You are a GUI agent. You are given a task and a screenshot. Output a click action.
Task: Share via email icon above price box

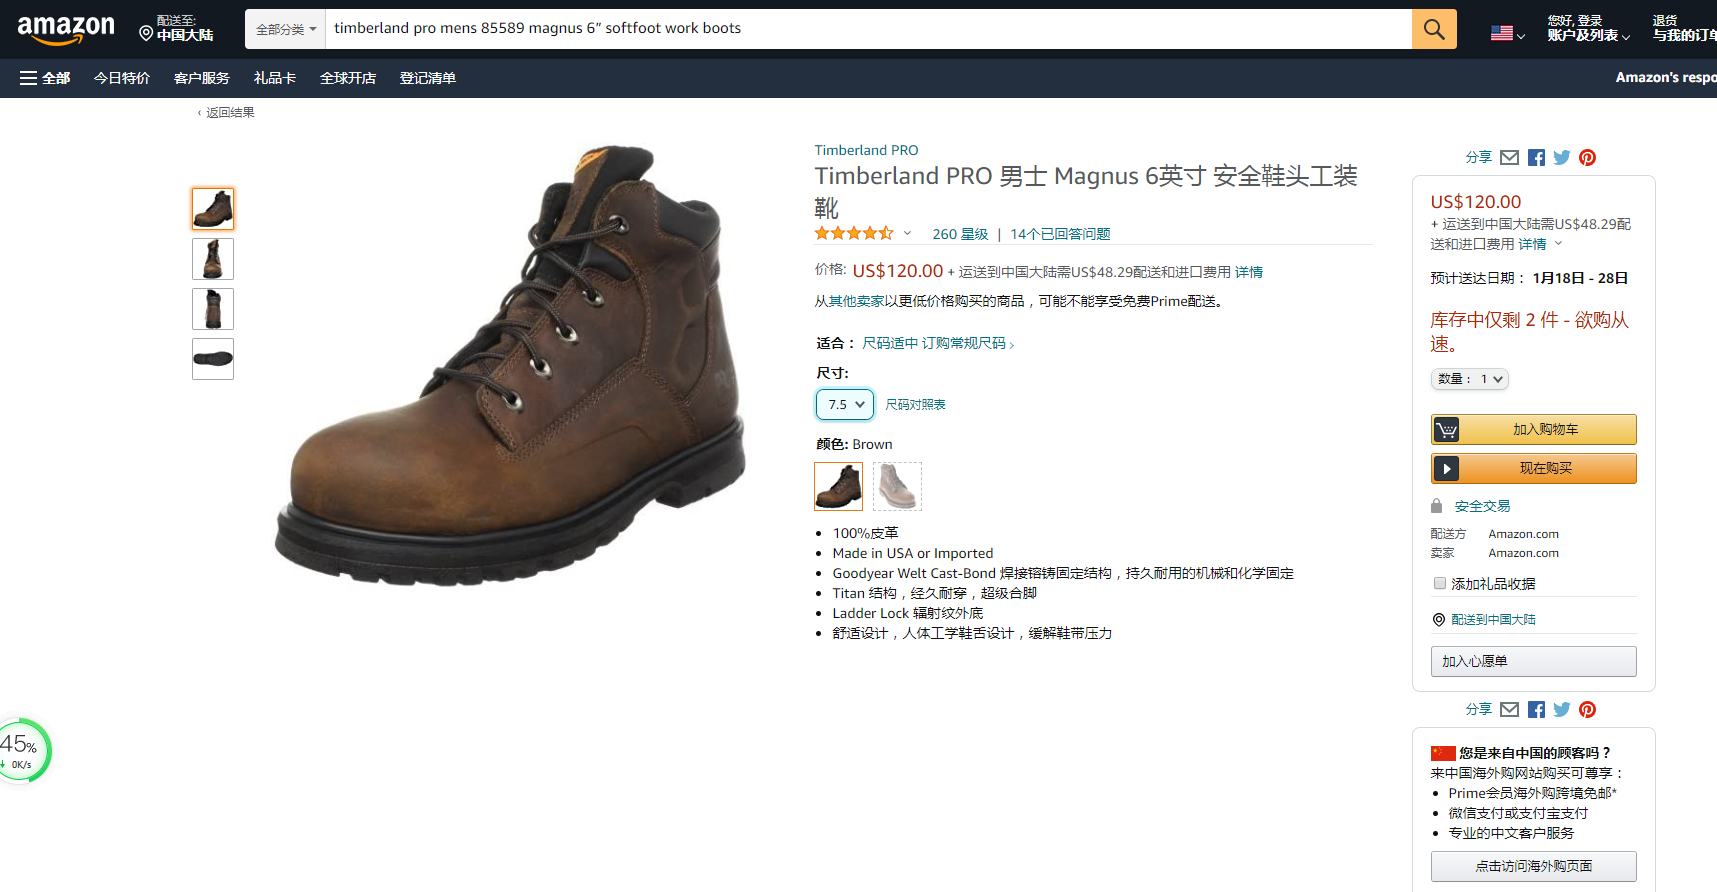coord(1509,157)
